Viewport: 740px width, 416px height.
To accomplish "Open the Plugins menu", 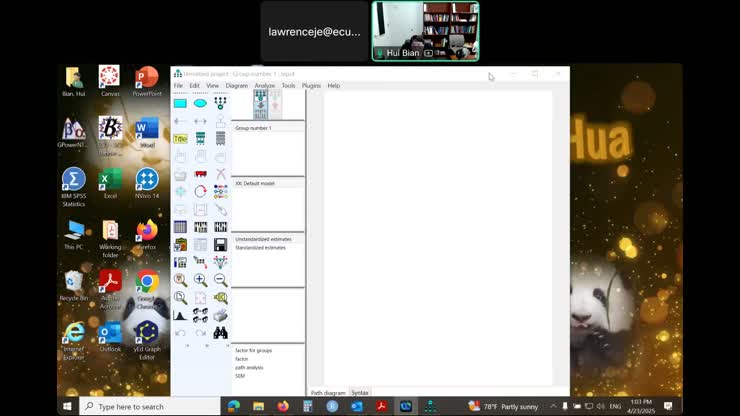I will 311,86.
